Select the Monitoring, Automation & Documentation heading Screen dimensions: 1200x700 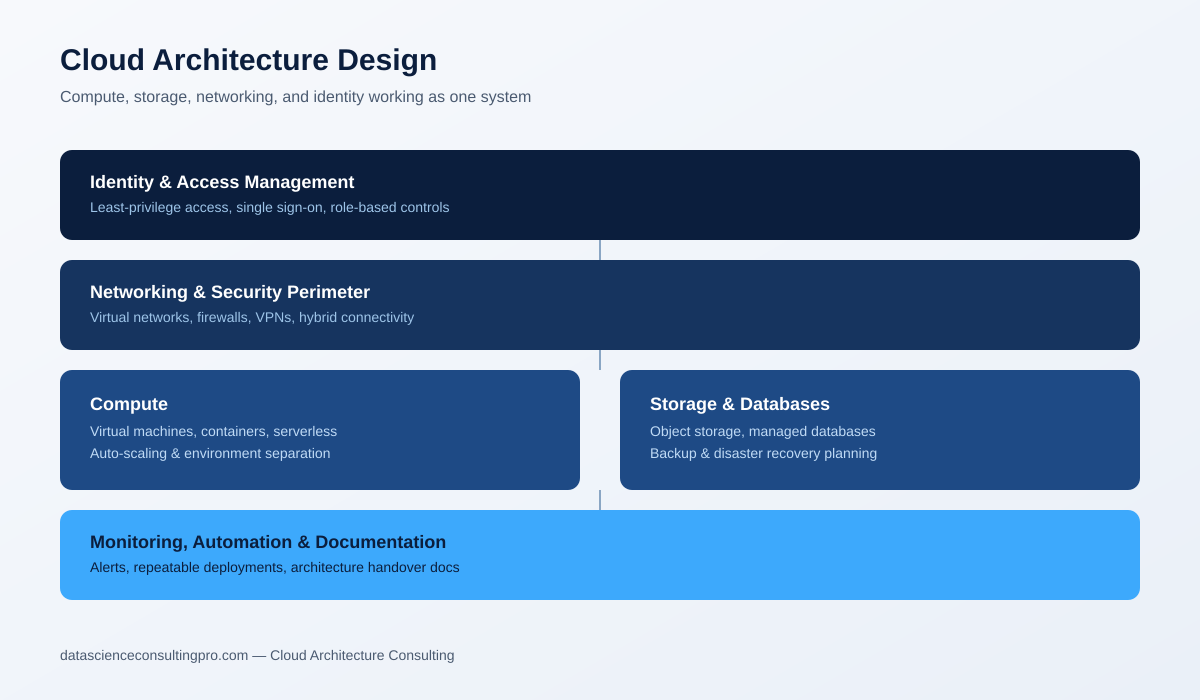coord(268,542)
